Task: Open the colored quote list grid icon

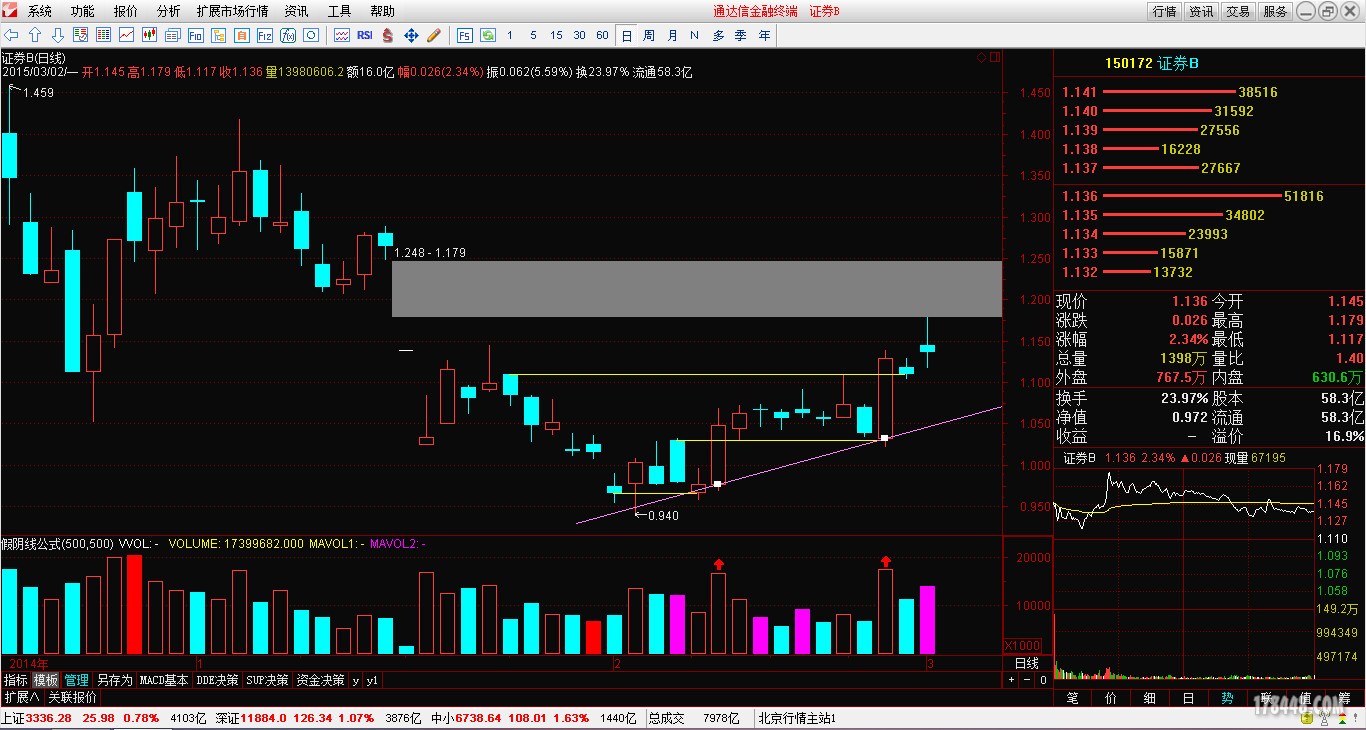Action: click(x=103, y=35)
